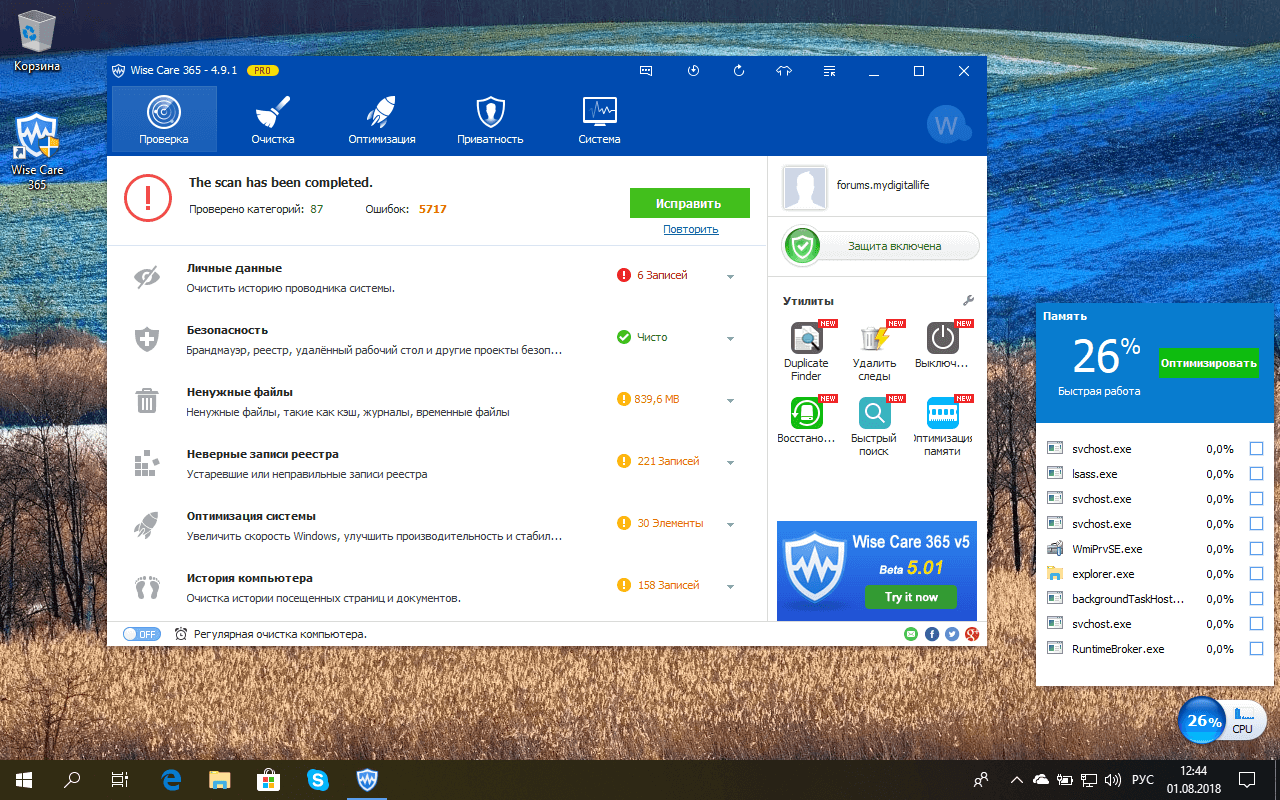Open the Приватность tab
Image resolution: width=1280 pixels, height=800 pixels.
pos(490,119)
